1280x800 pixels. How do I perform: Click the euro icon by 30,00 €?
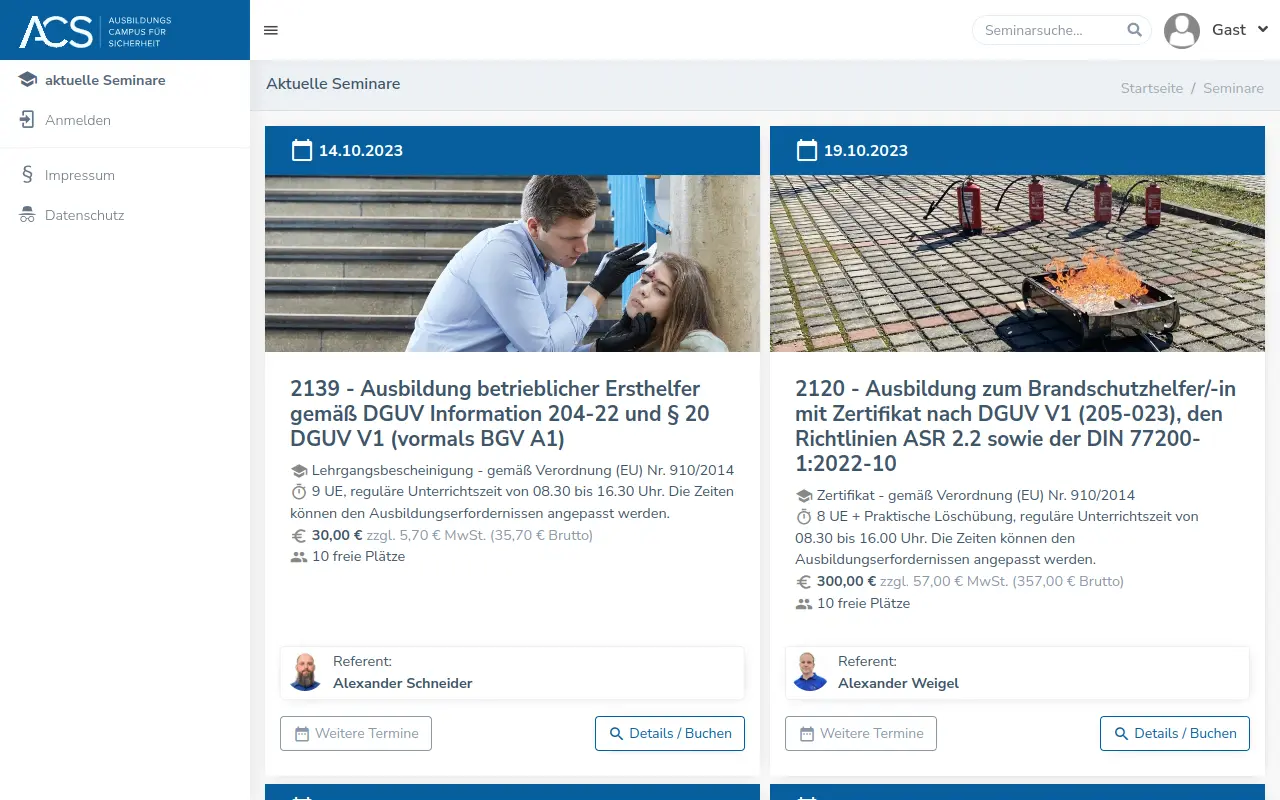(x=298, y=535)
